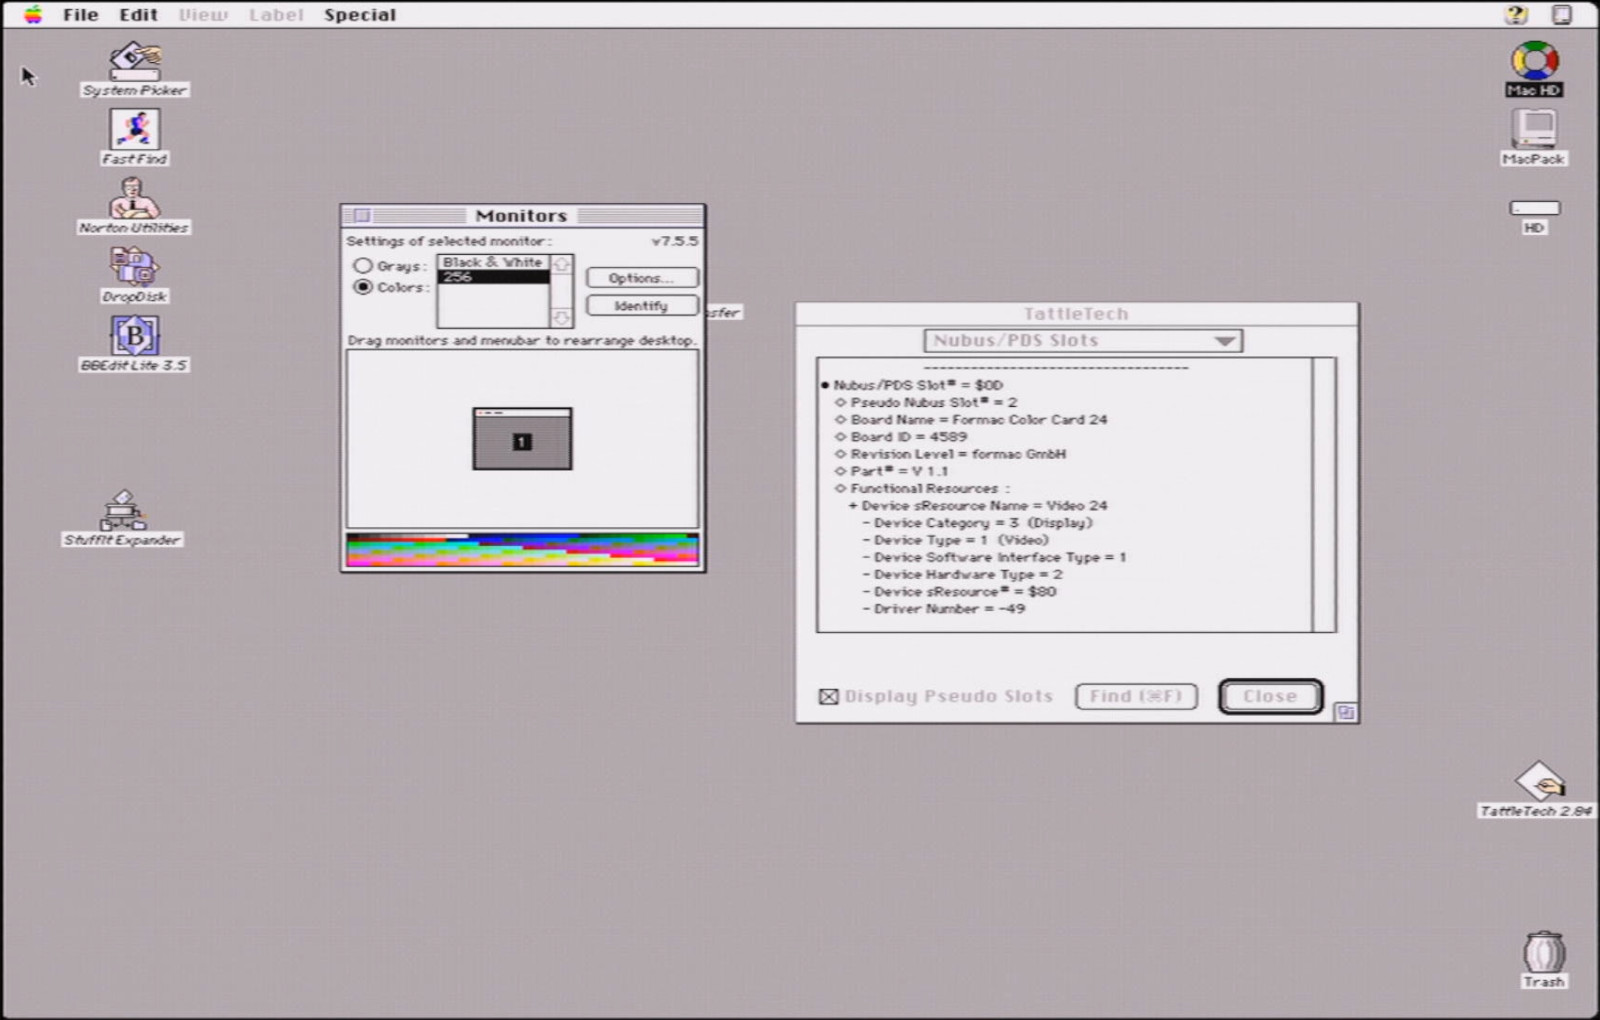Click the Monitors color depth list up arrow
The width and height of the screenshot is (1600, 1020).
(x=562, y=265)
